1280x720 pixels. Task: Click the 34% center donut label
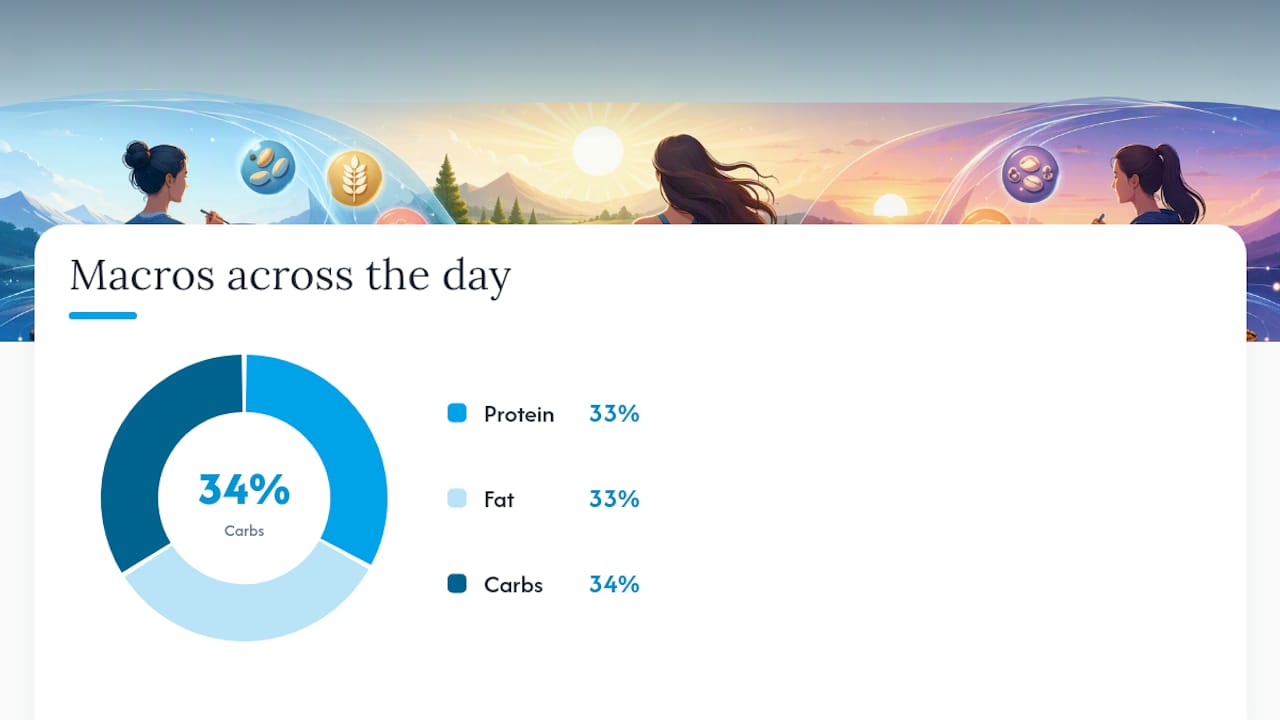244,490
